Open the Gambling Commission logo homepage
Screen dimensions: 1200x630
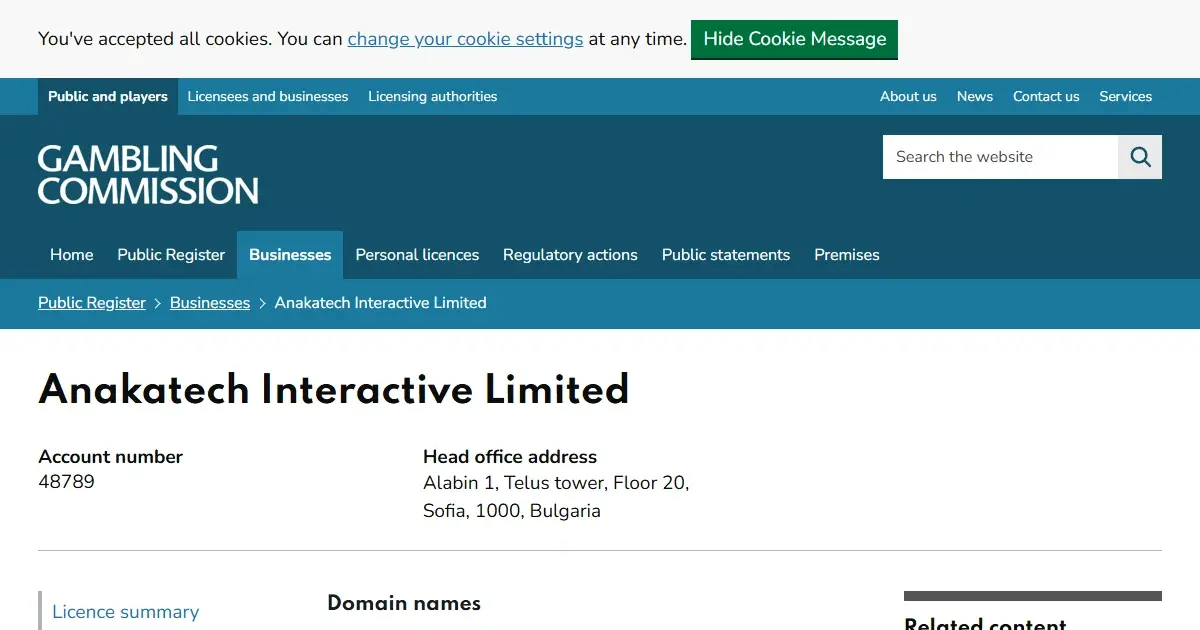[148, 175]
